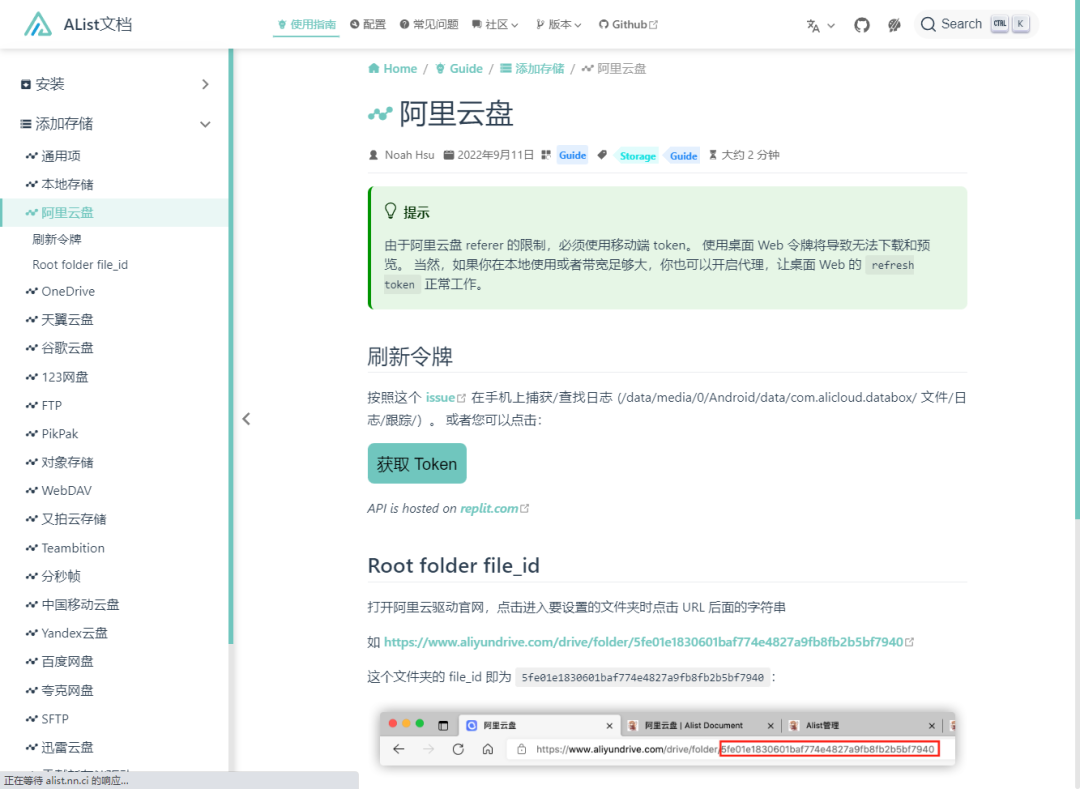The width and height of the screenshot is (1080, 789).
Task: Expand the 版本 dropdown menu
Action: coord(559,24)
